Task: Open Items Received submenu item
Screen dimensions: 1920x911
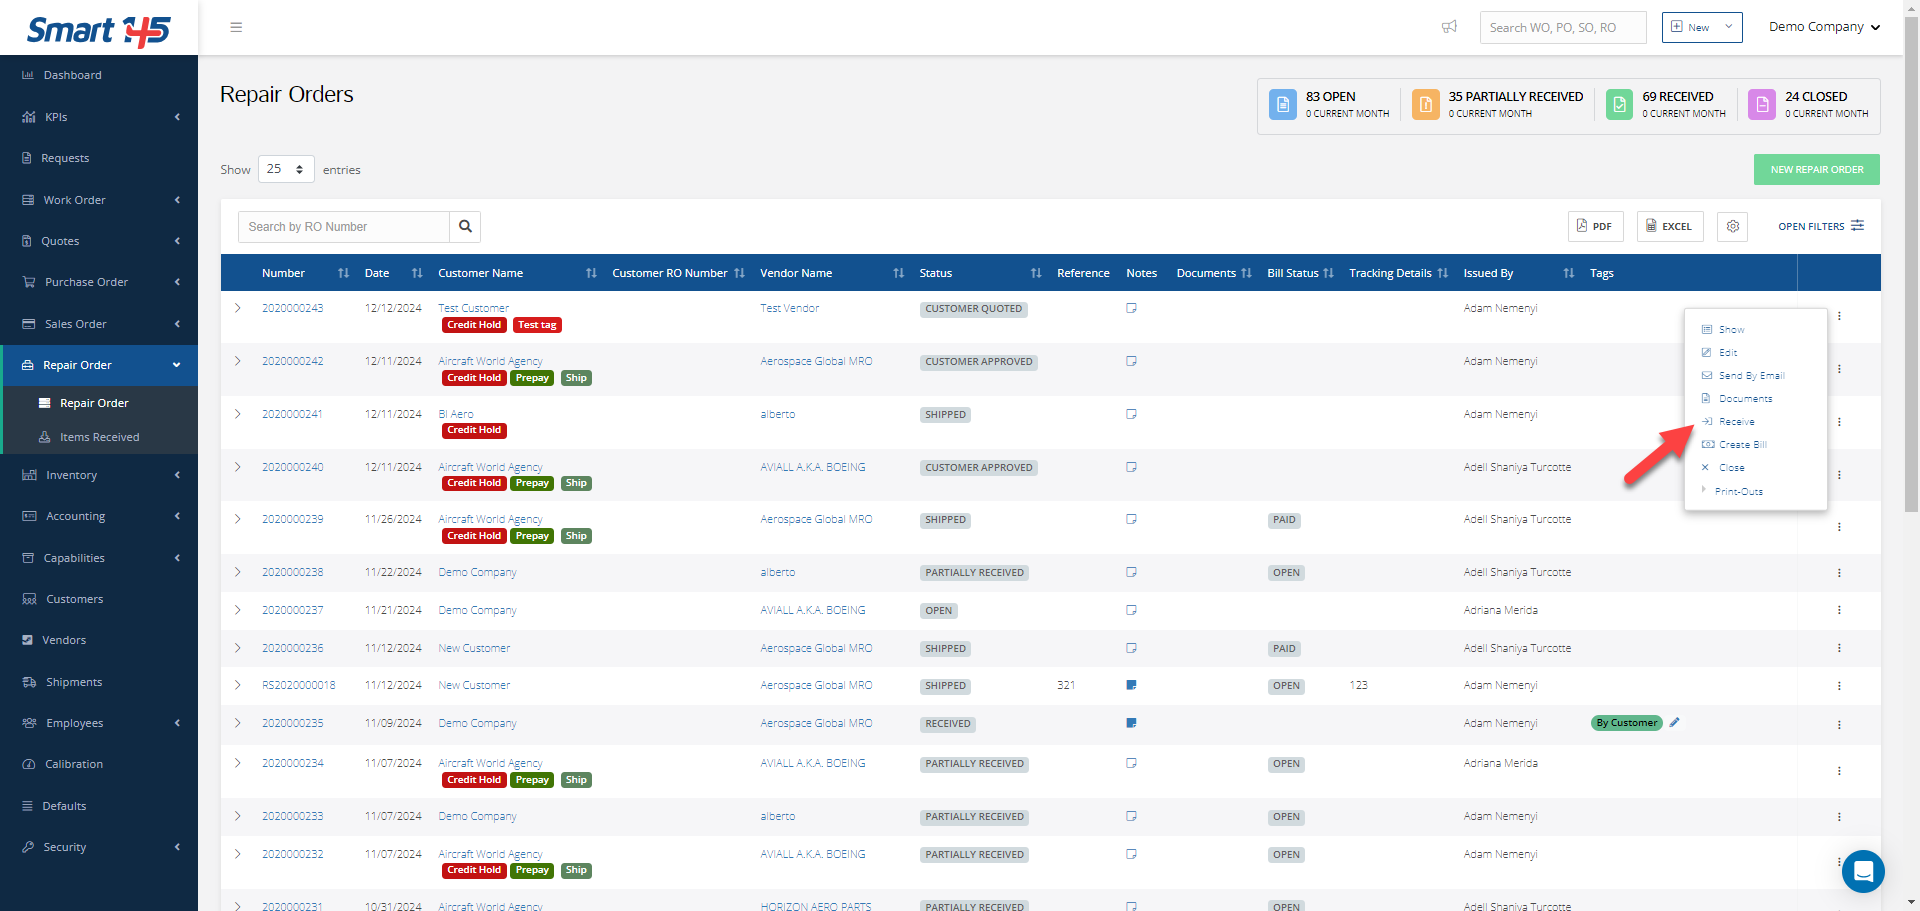Action: (99, 437)
